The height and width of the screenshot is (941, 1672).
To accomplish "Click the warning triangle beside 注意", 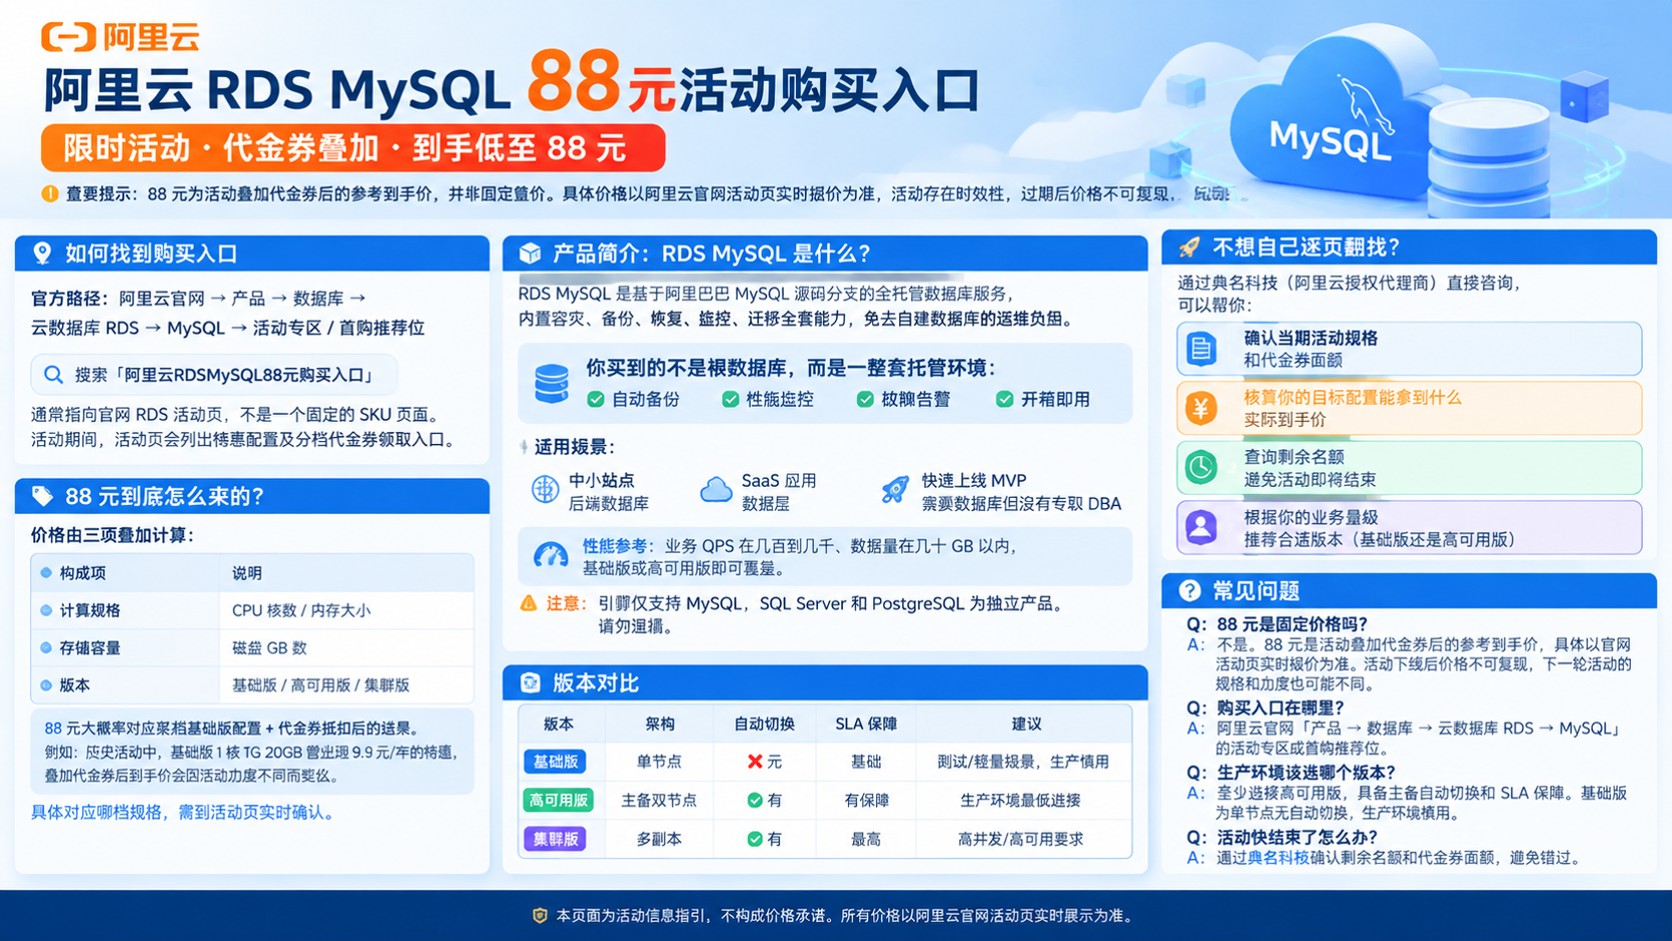I will 529,603.
